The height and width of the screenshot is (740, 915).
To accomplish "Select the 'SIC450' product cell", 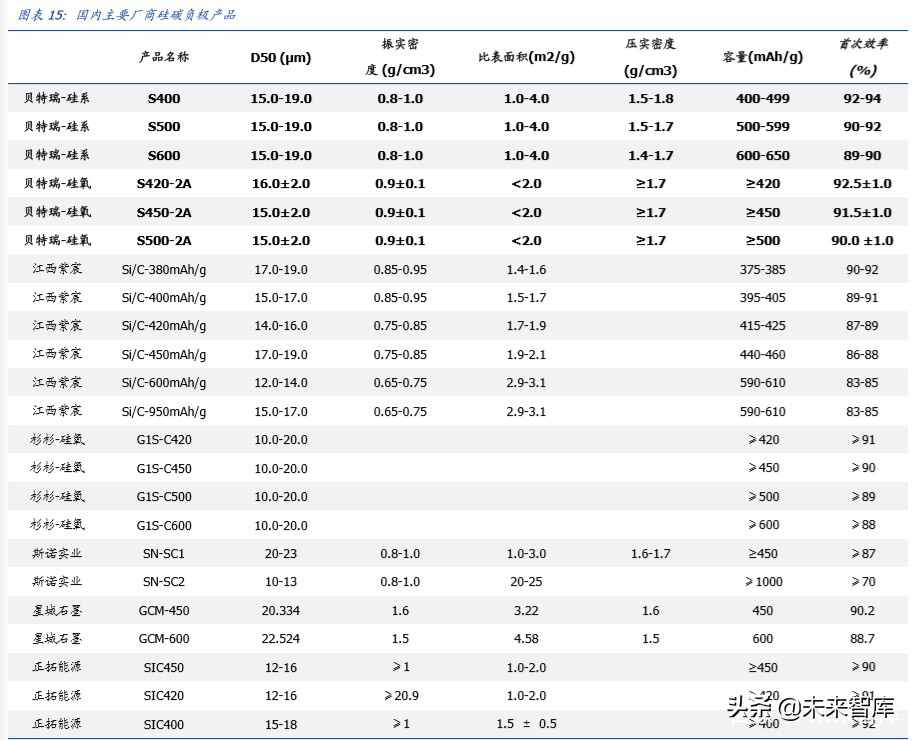I will coord(164,667).
